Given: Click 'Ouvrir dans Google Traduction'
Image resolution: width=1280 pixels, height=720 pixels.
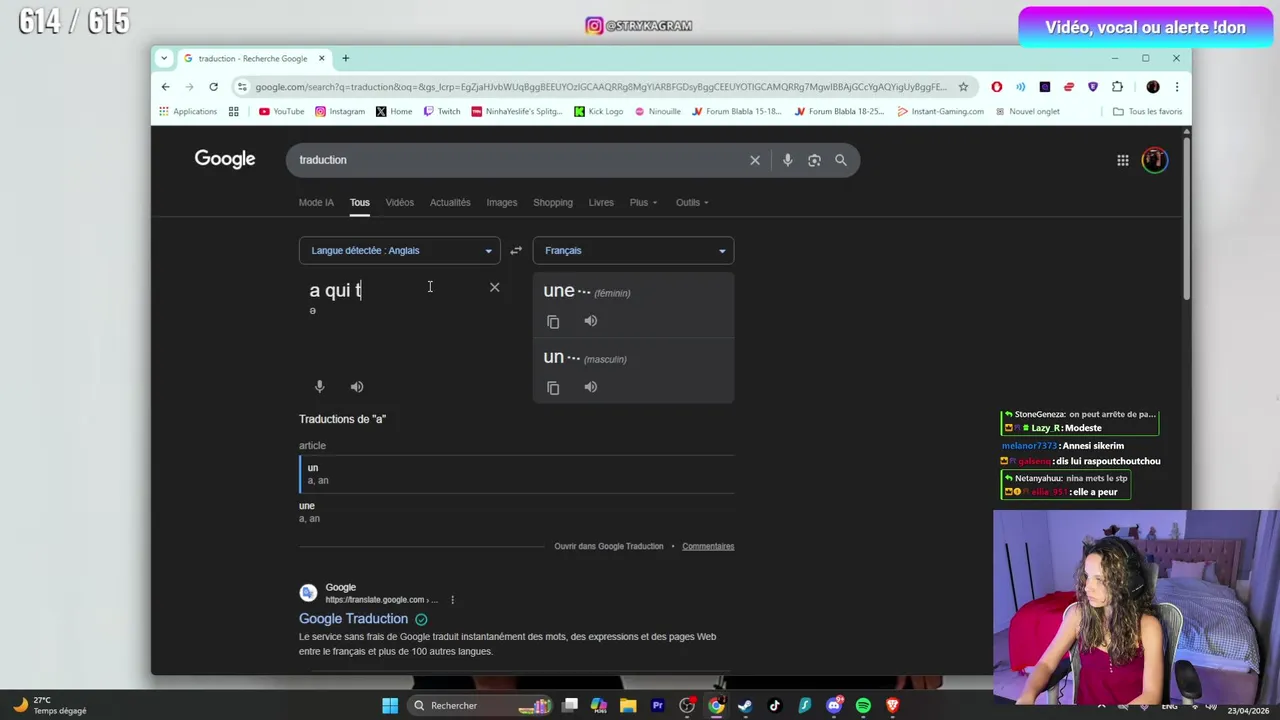Looking at the screenshot, I should (609, 546).
